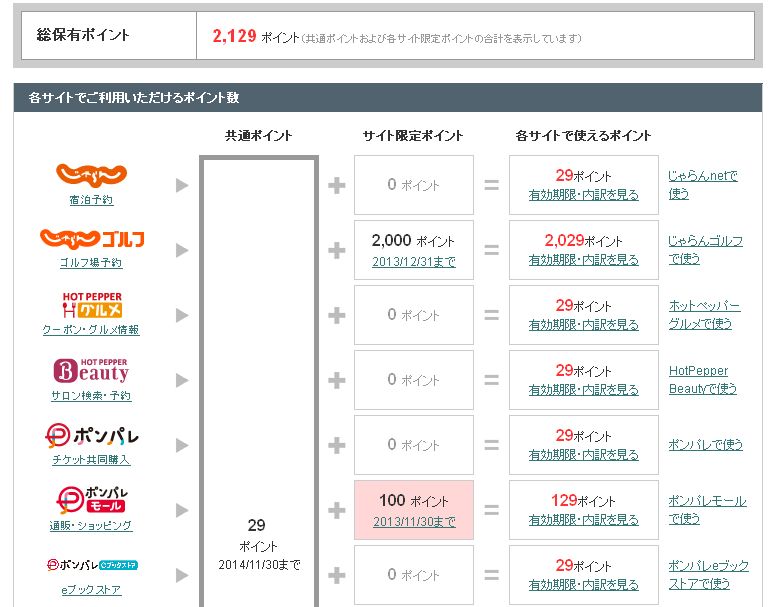
Task: Click ホットペッパーグルメで使う link
Action: click(x=704, y=314)
